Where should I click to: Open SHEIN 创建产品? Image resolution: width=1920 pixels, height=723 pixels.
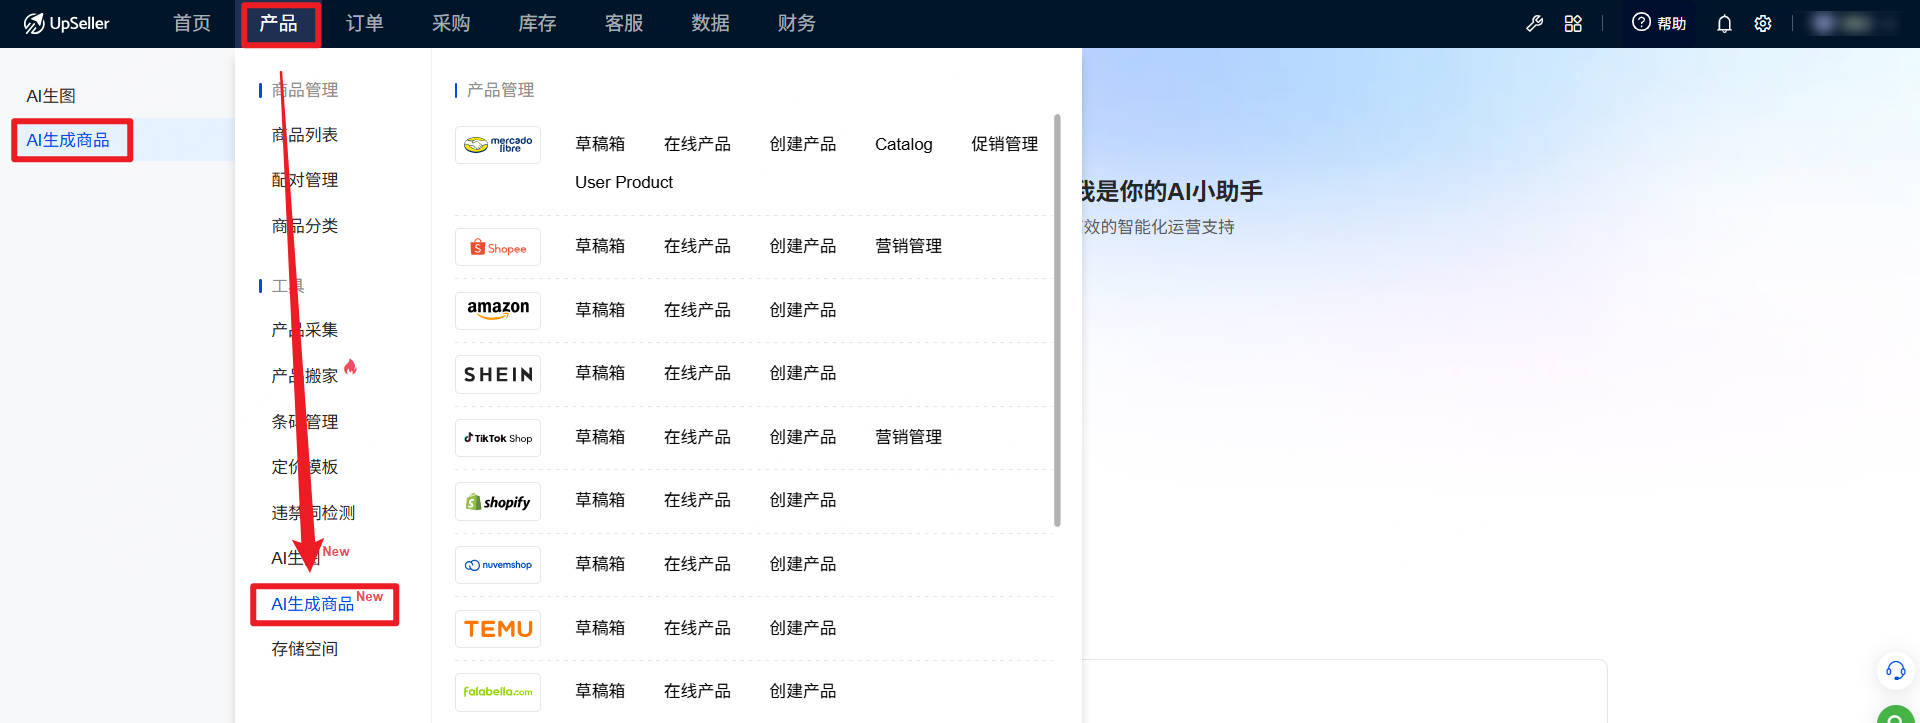[803, 373]
